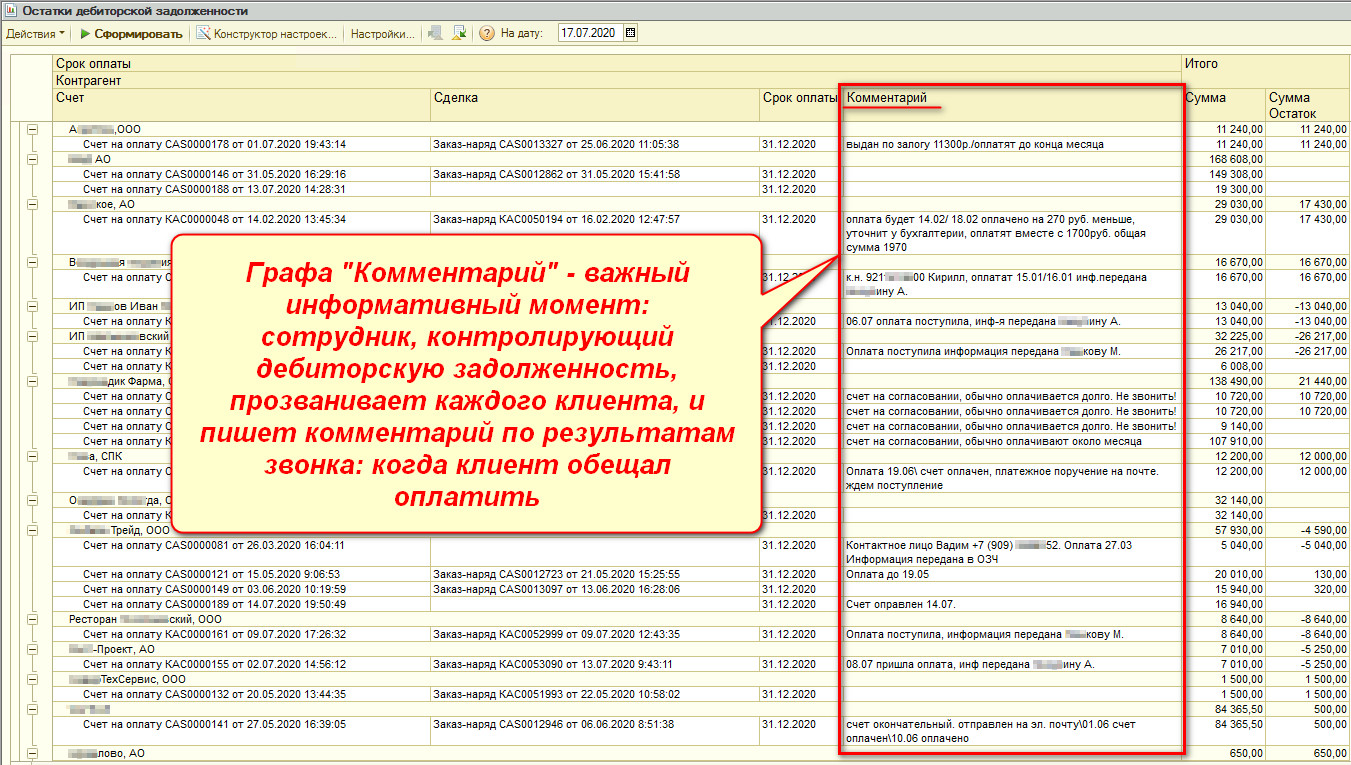Select invoice CAS0000121 от 15.05.2020

(214, 574)
